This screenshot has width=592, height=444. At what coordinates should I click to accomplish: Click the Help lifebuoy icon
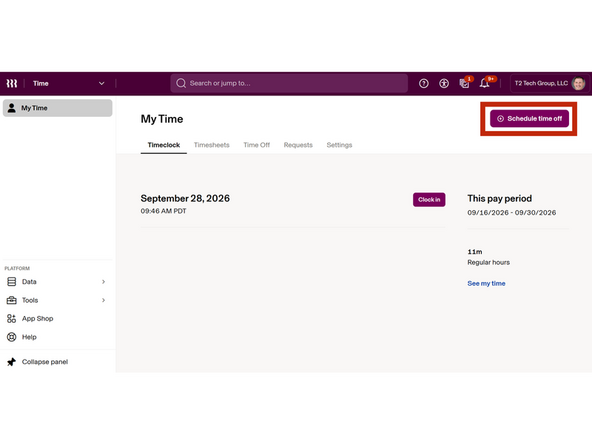[12, 337]
